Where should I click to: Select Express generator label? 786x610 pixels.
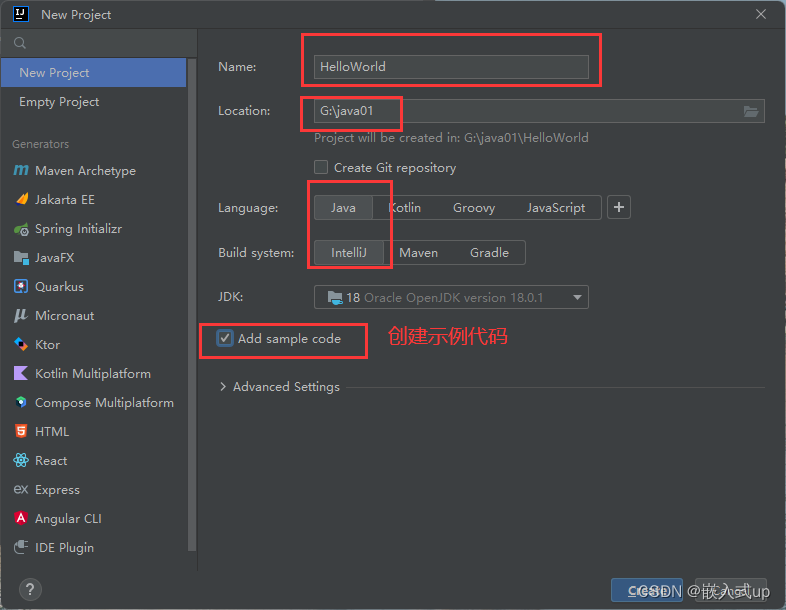coord(57,490)
